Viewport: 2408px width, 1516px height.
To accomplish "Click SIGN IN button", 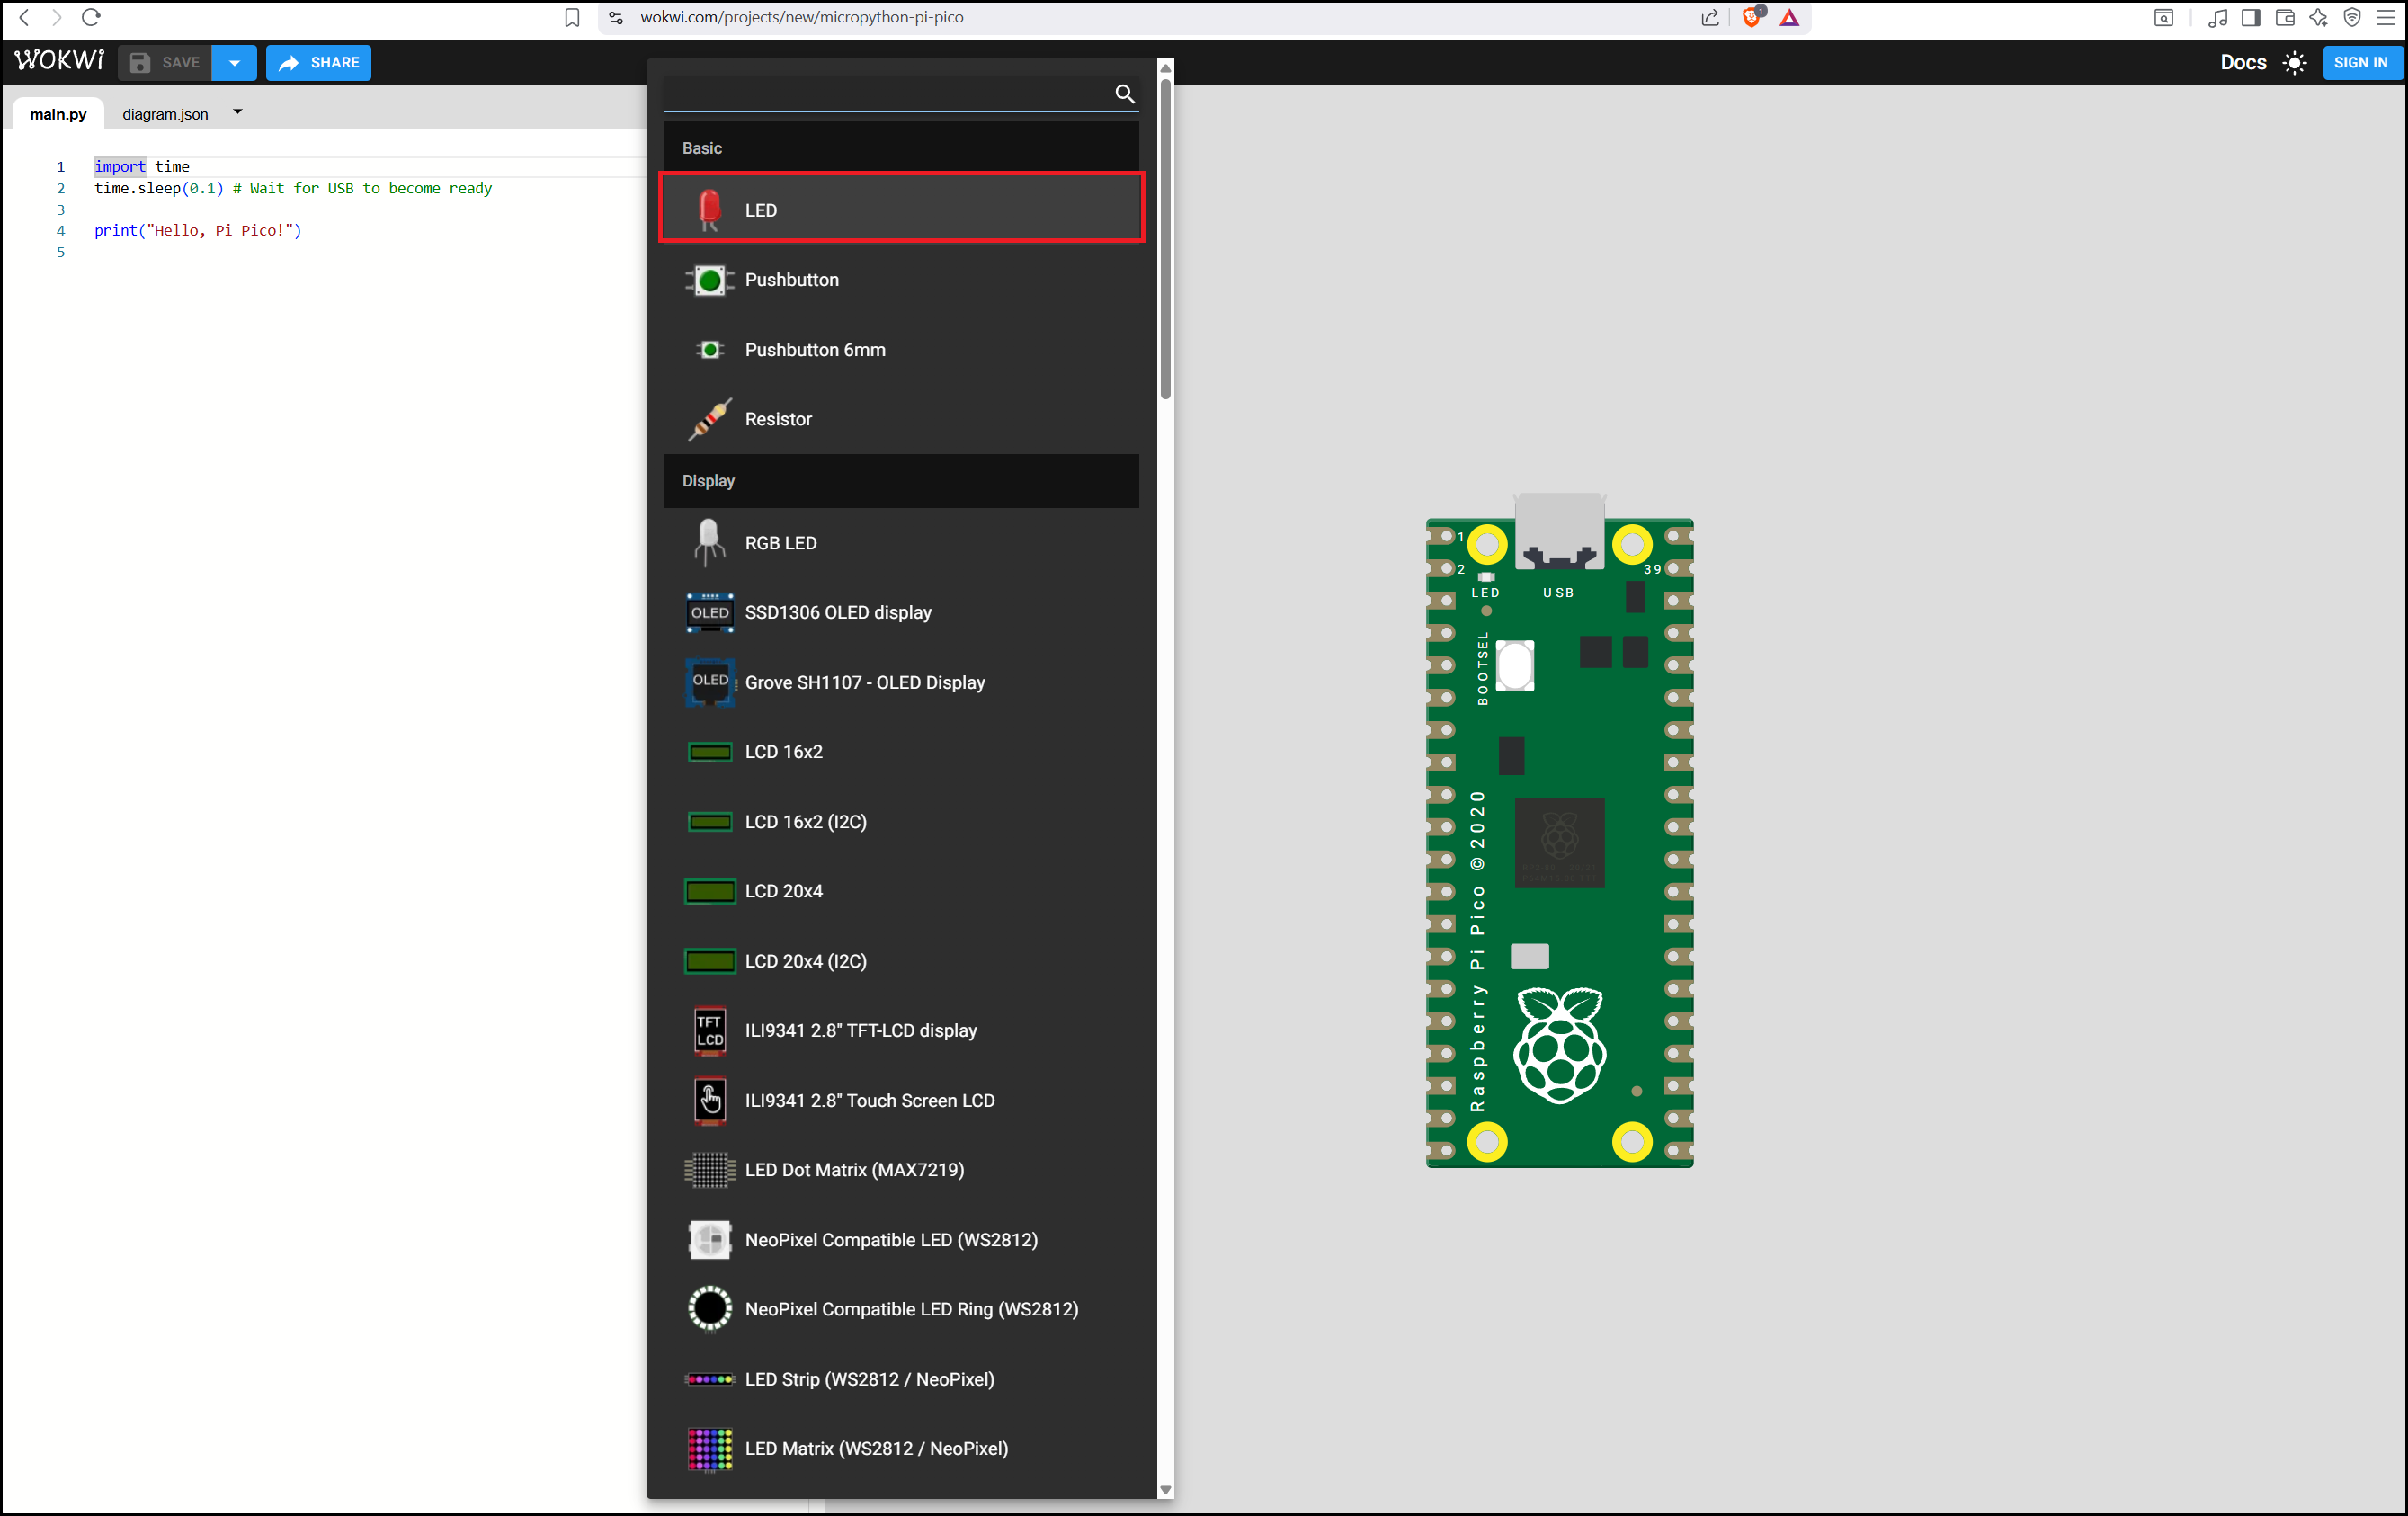I will 2360,62.
